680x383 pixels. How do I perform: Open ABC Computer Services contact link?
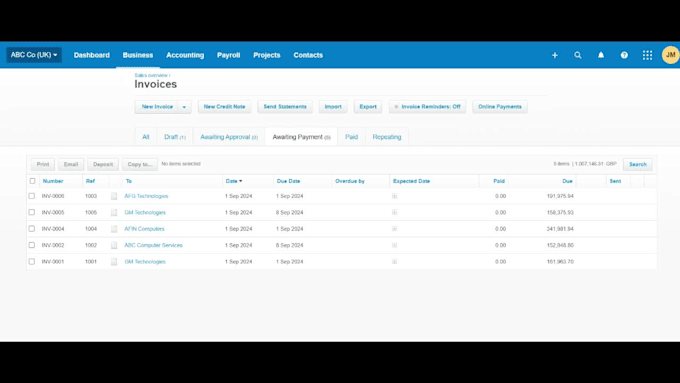(154, 246)
